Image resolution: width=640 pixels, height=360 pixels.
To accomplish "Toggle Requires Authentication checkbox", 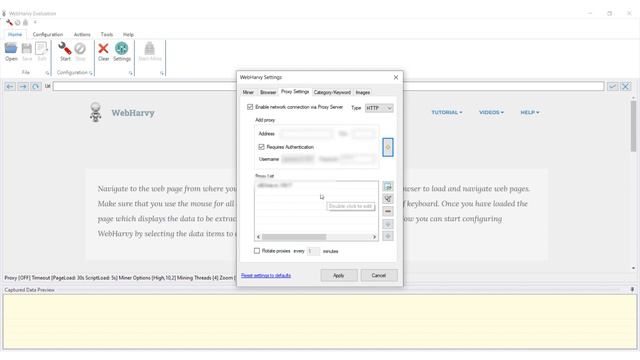I will pyautogui.click(x=261, y=147).
